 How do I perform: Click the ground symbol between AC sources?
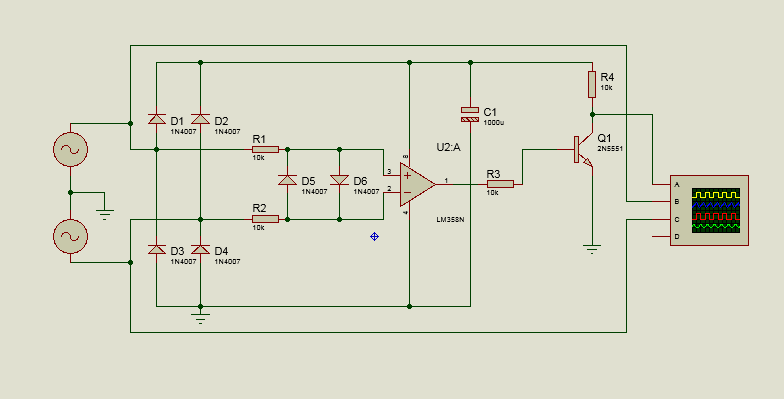(104, 214)
